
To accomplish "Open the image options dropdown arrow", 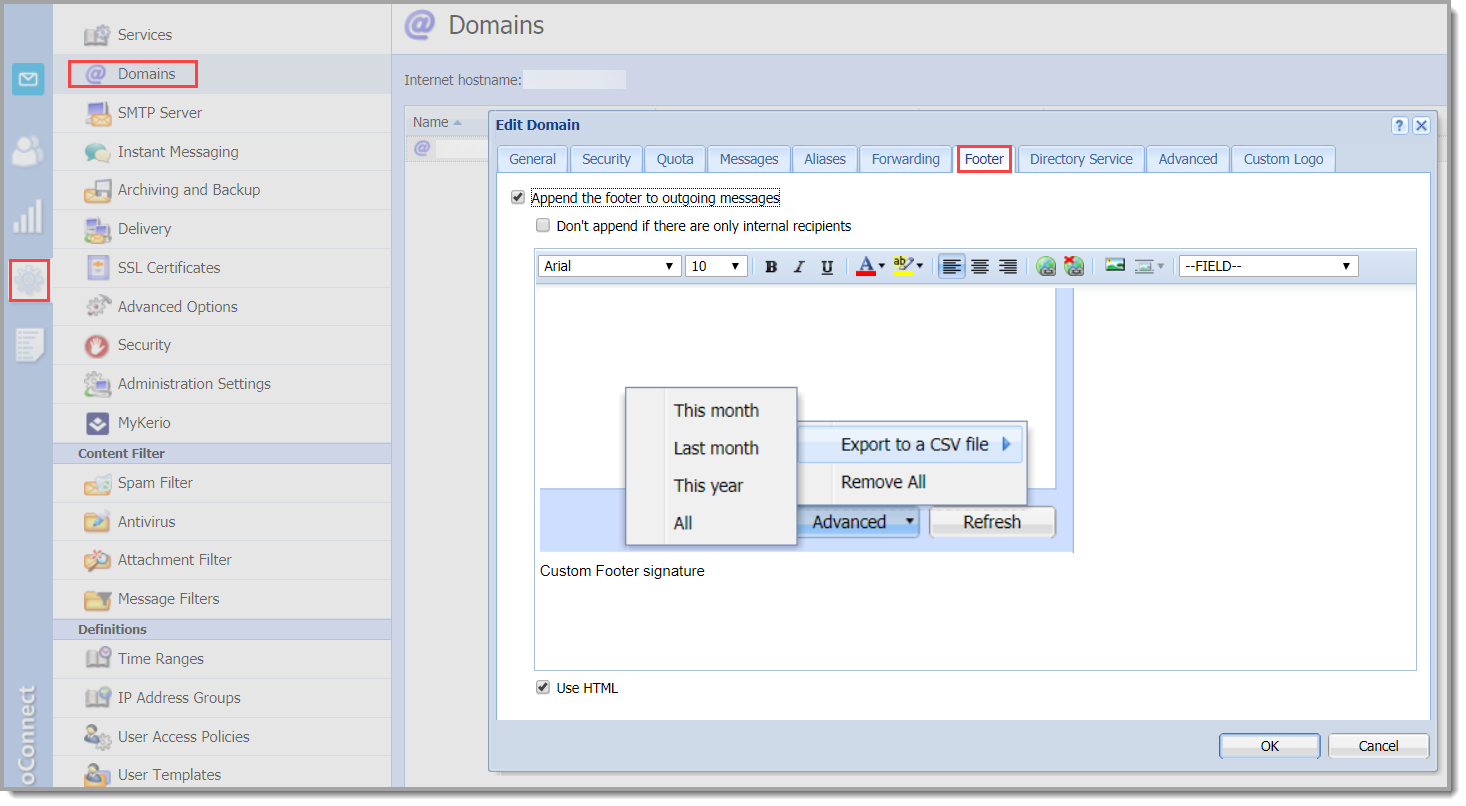I will click(1160, 267).
